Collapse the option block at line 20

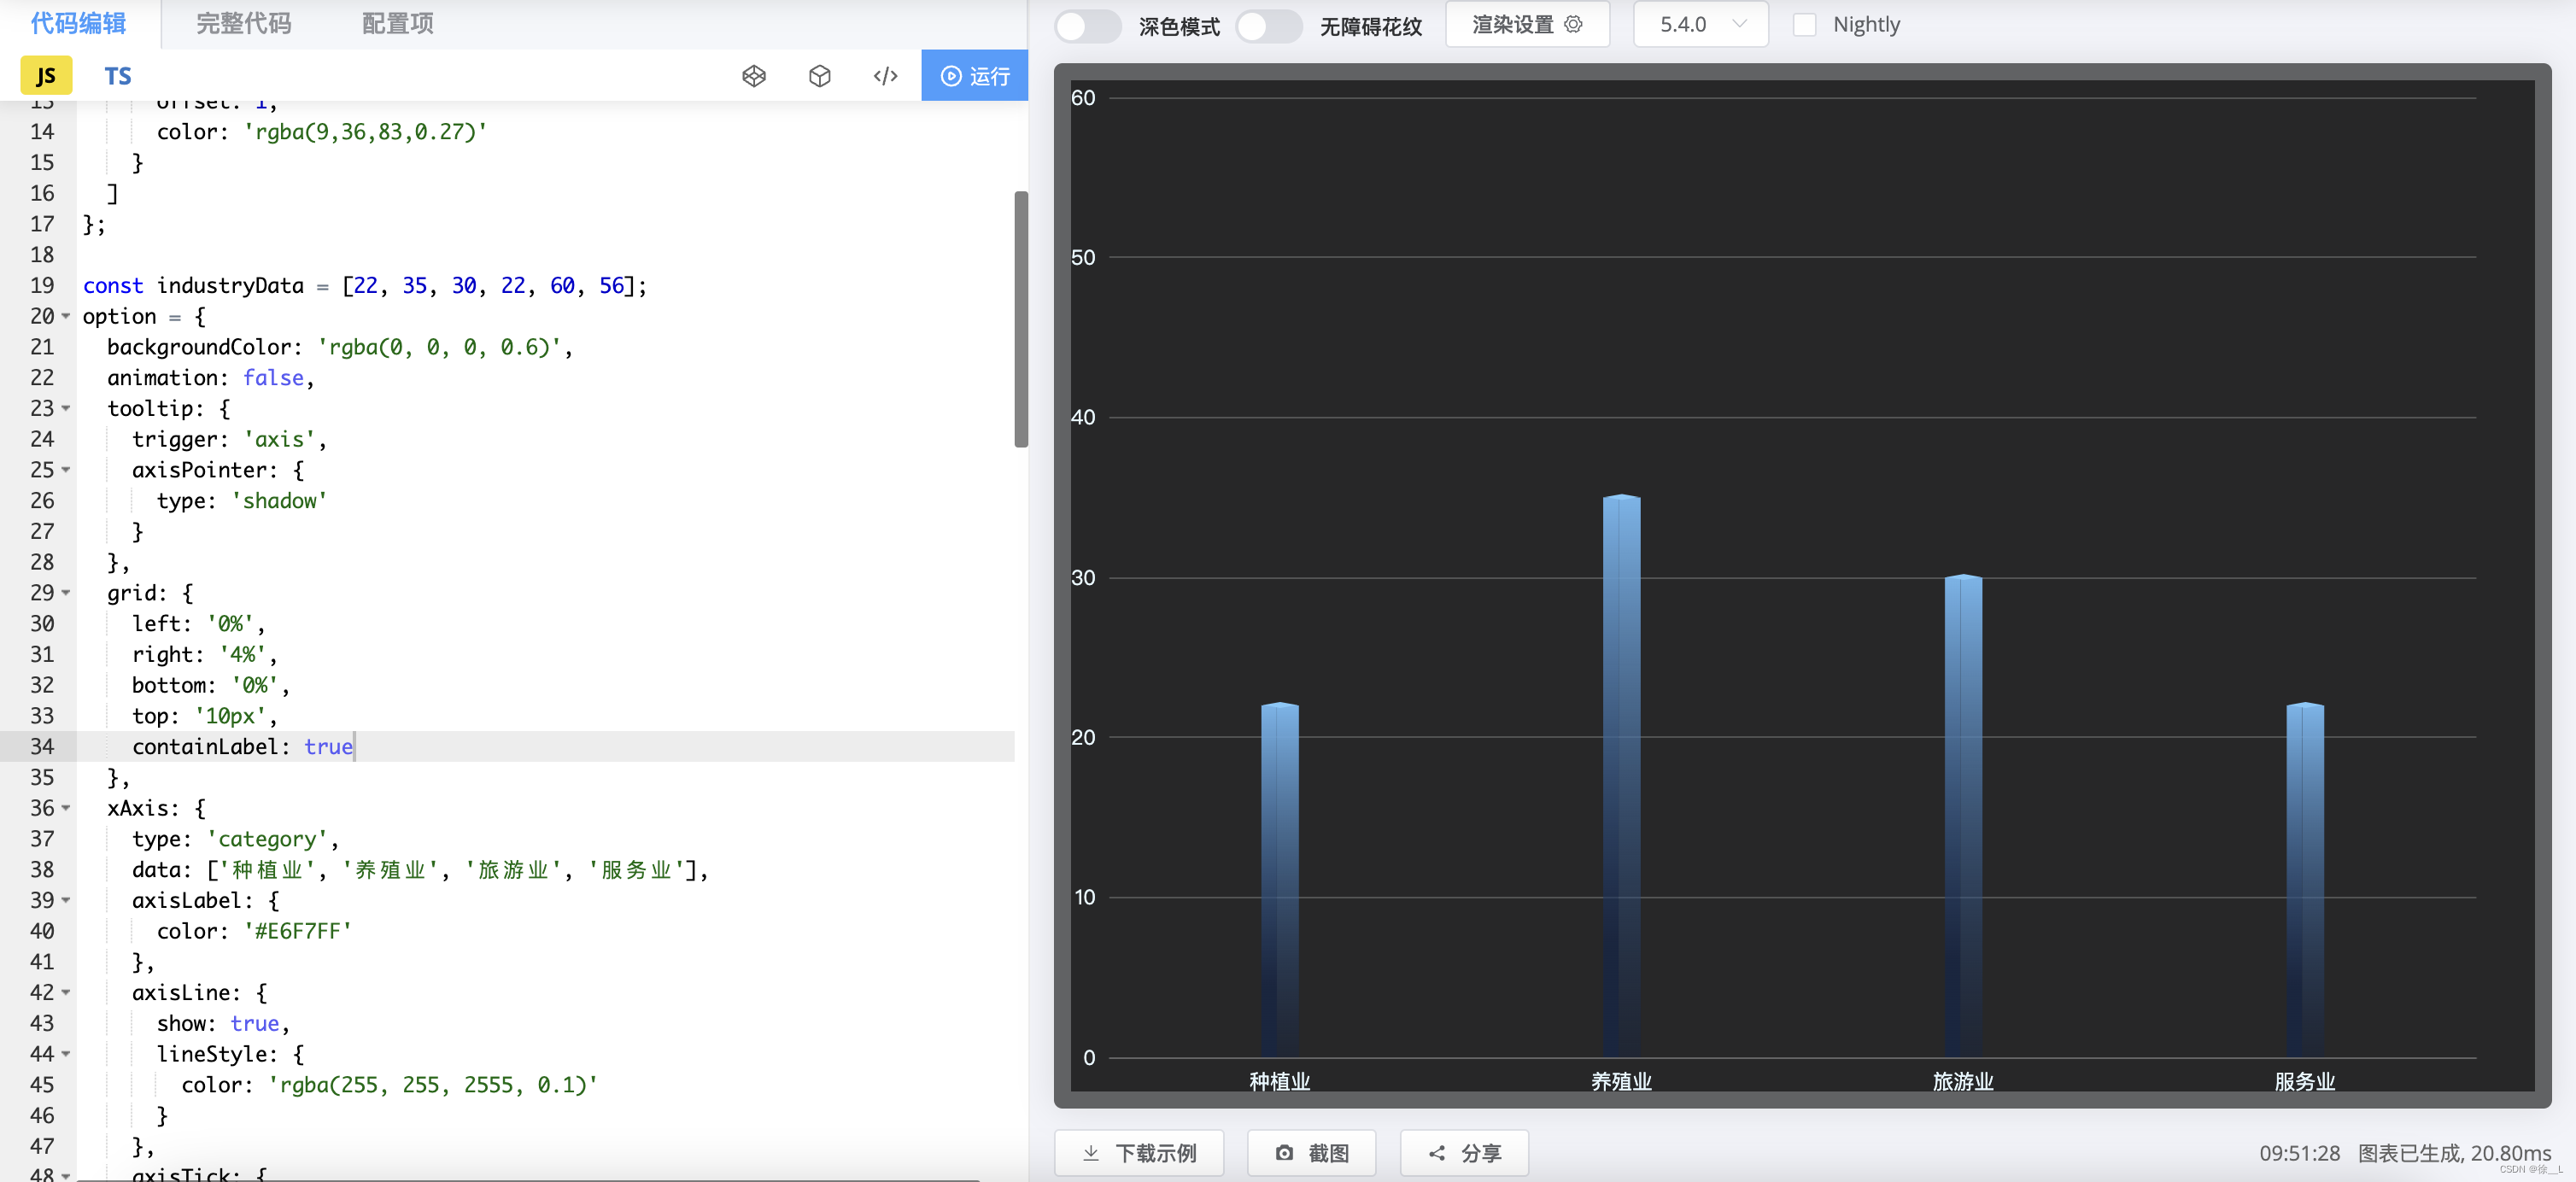pyautogui.click(x=66, y=316)
